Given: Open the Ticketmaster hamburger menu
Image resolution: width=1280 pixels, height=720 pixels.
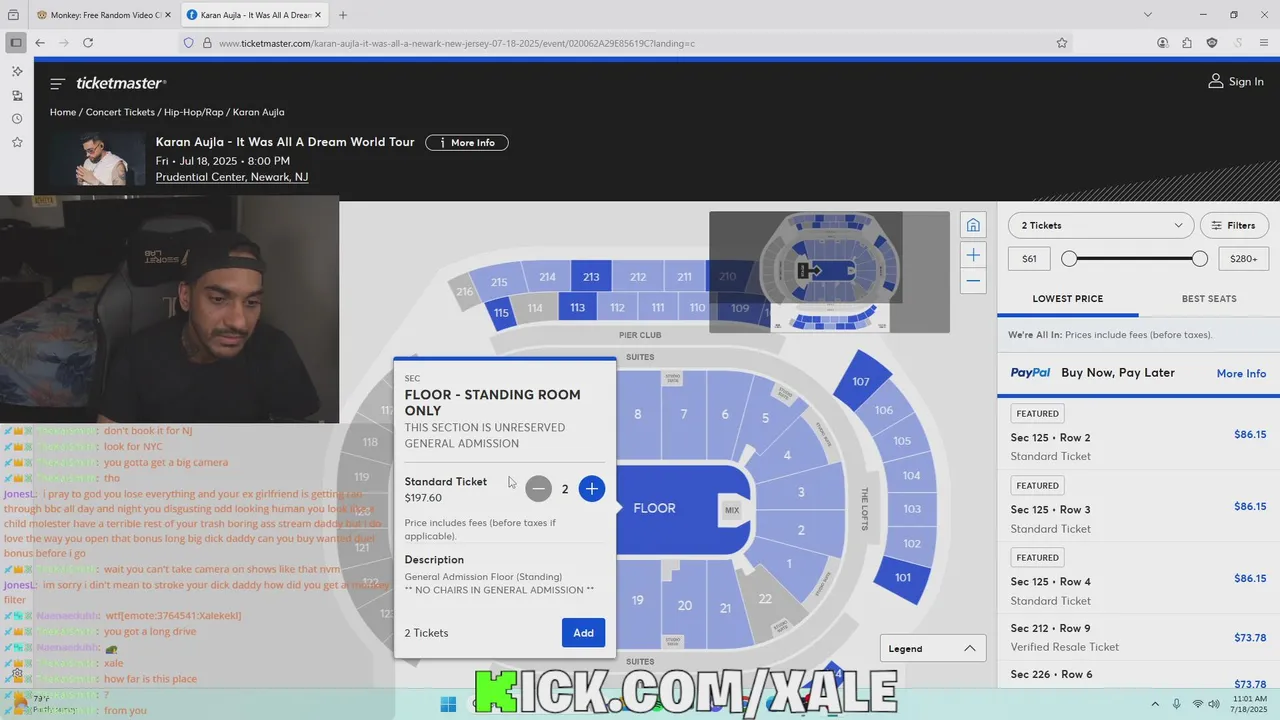Looking at the screenshot, I should pos(57,84).
